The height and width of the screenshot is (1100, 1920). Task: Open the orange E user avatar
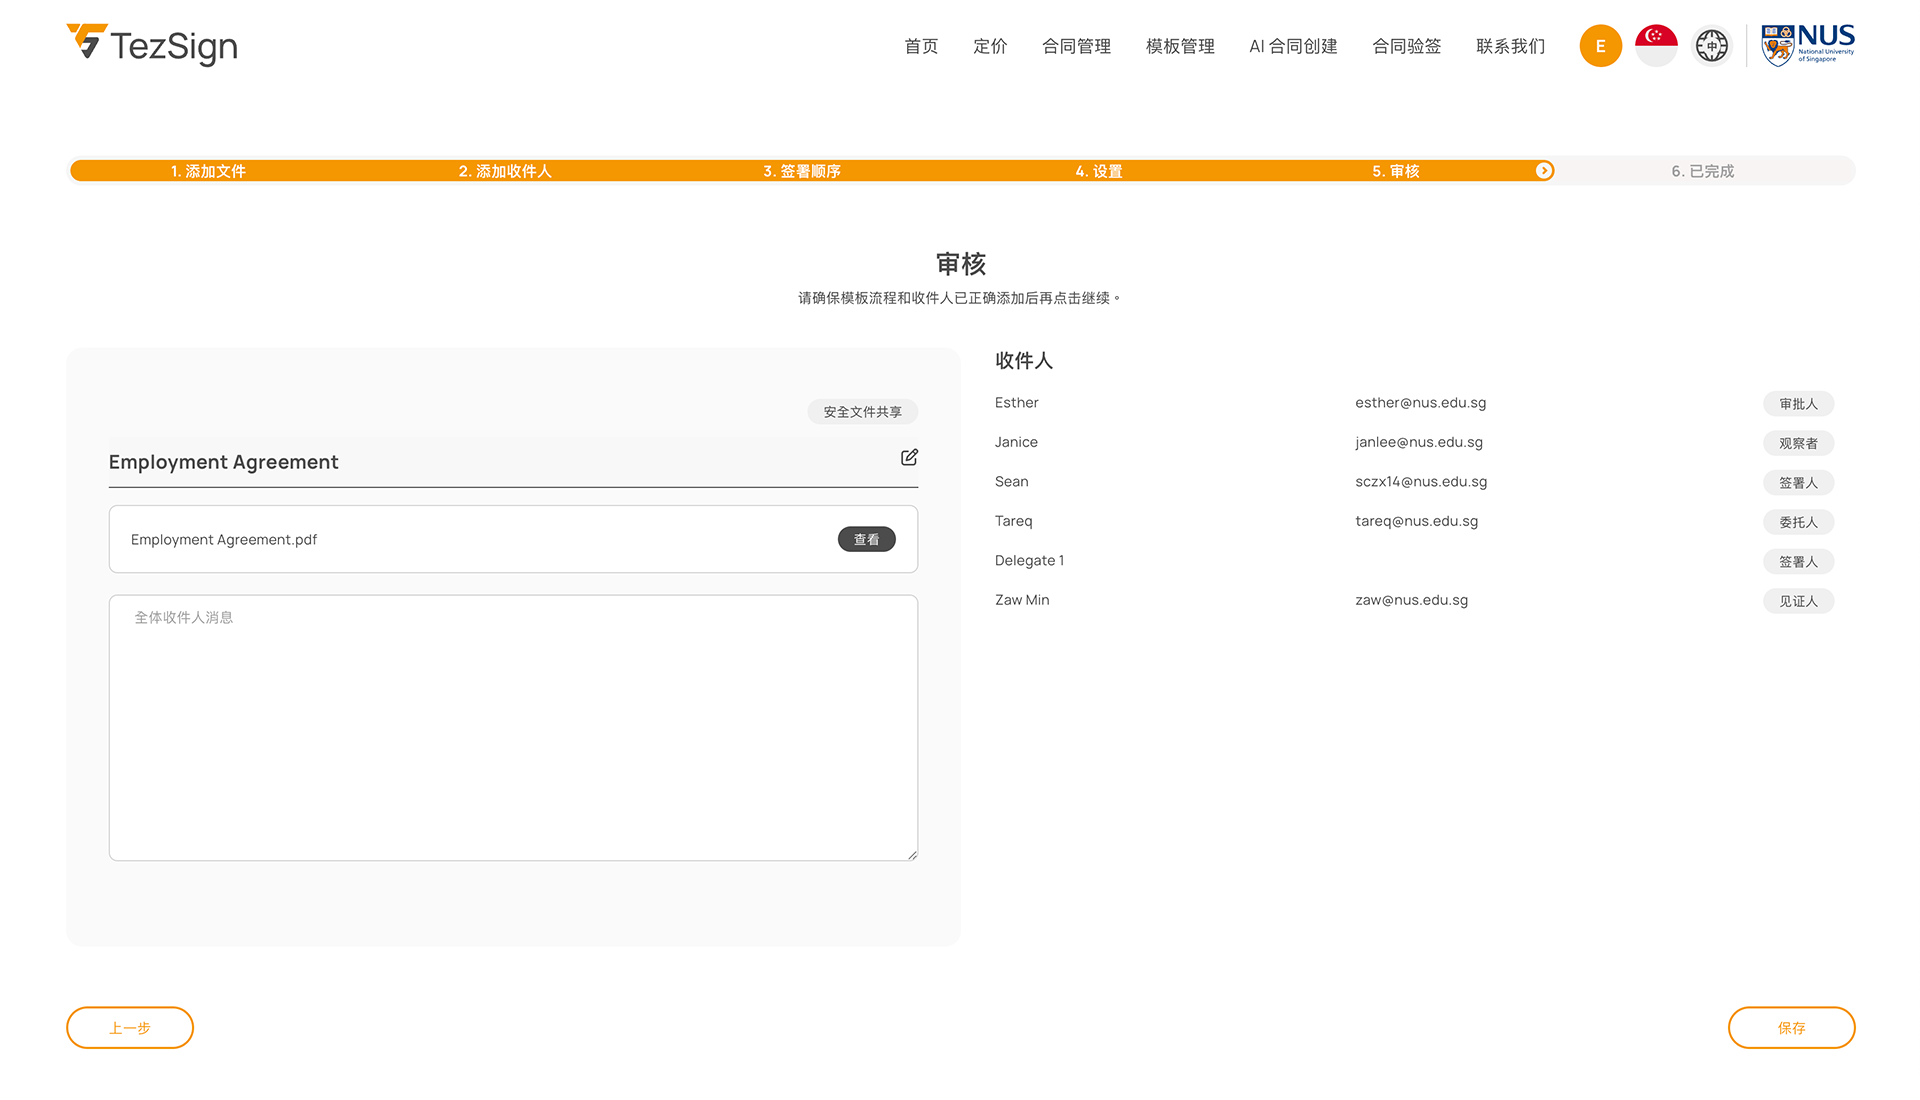coord(1600,46)
